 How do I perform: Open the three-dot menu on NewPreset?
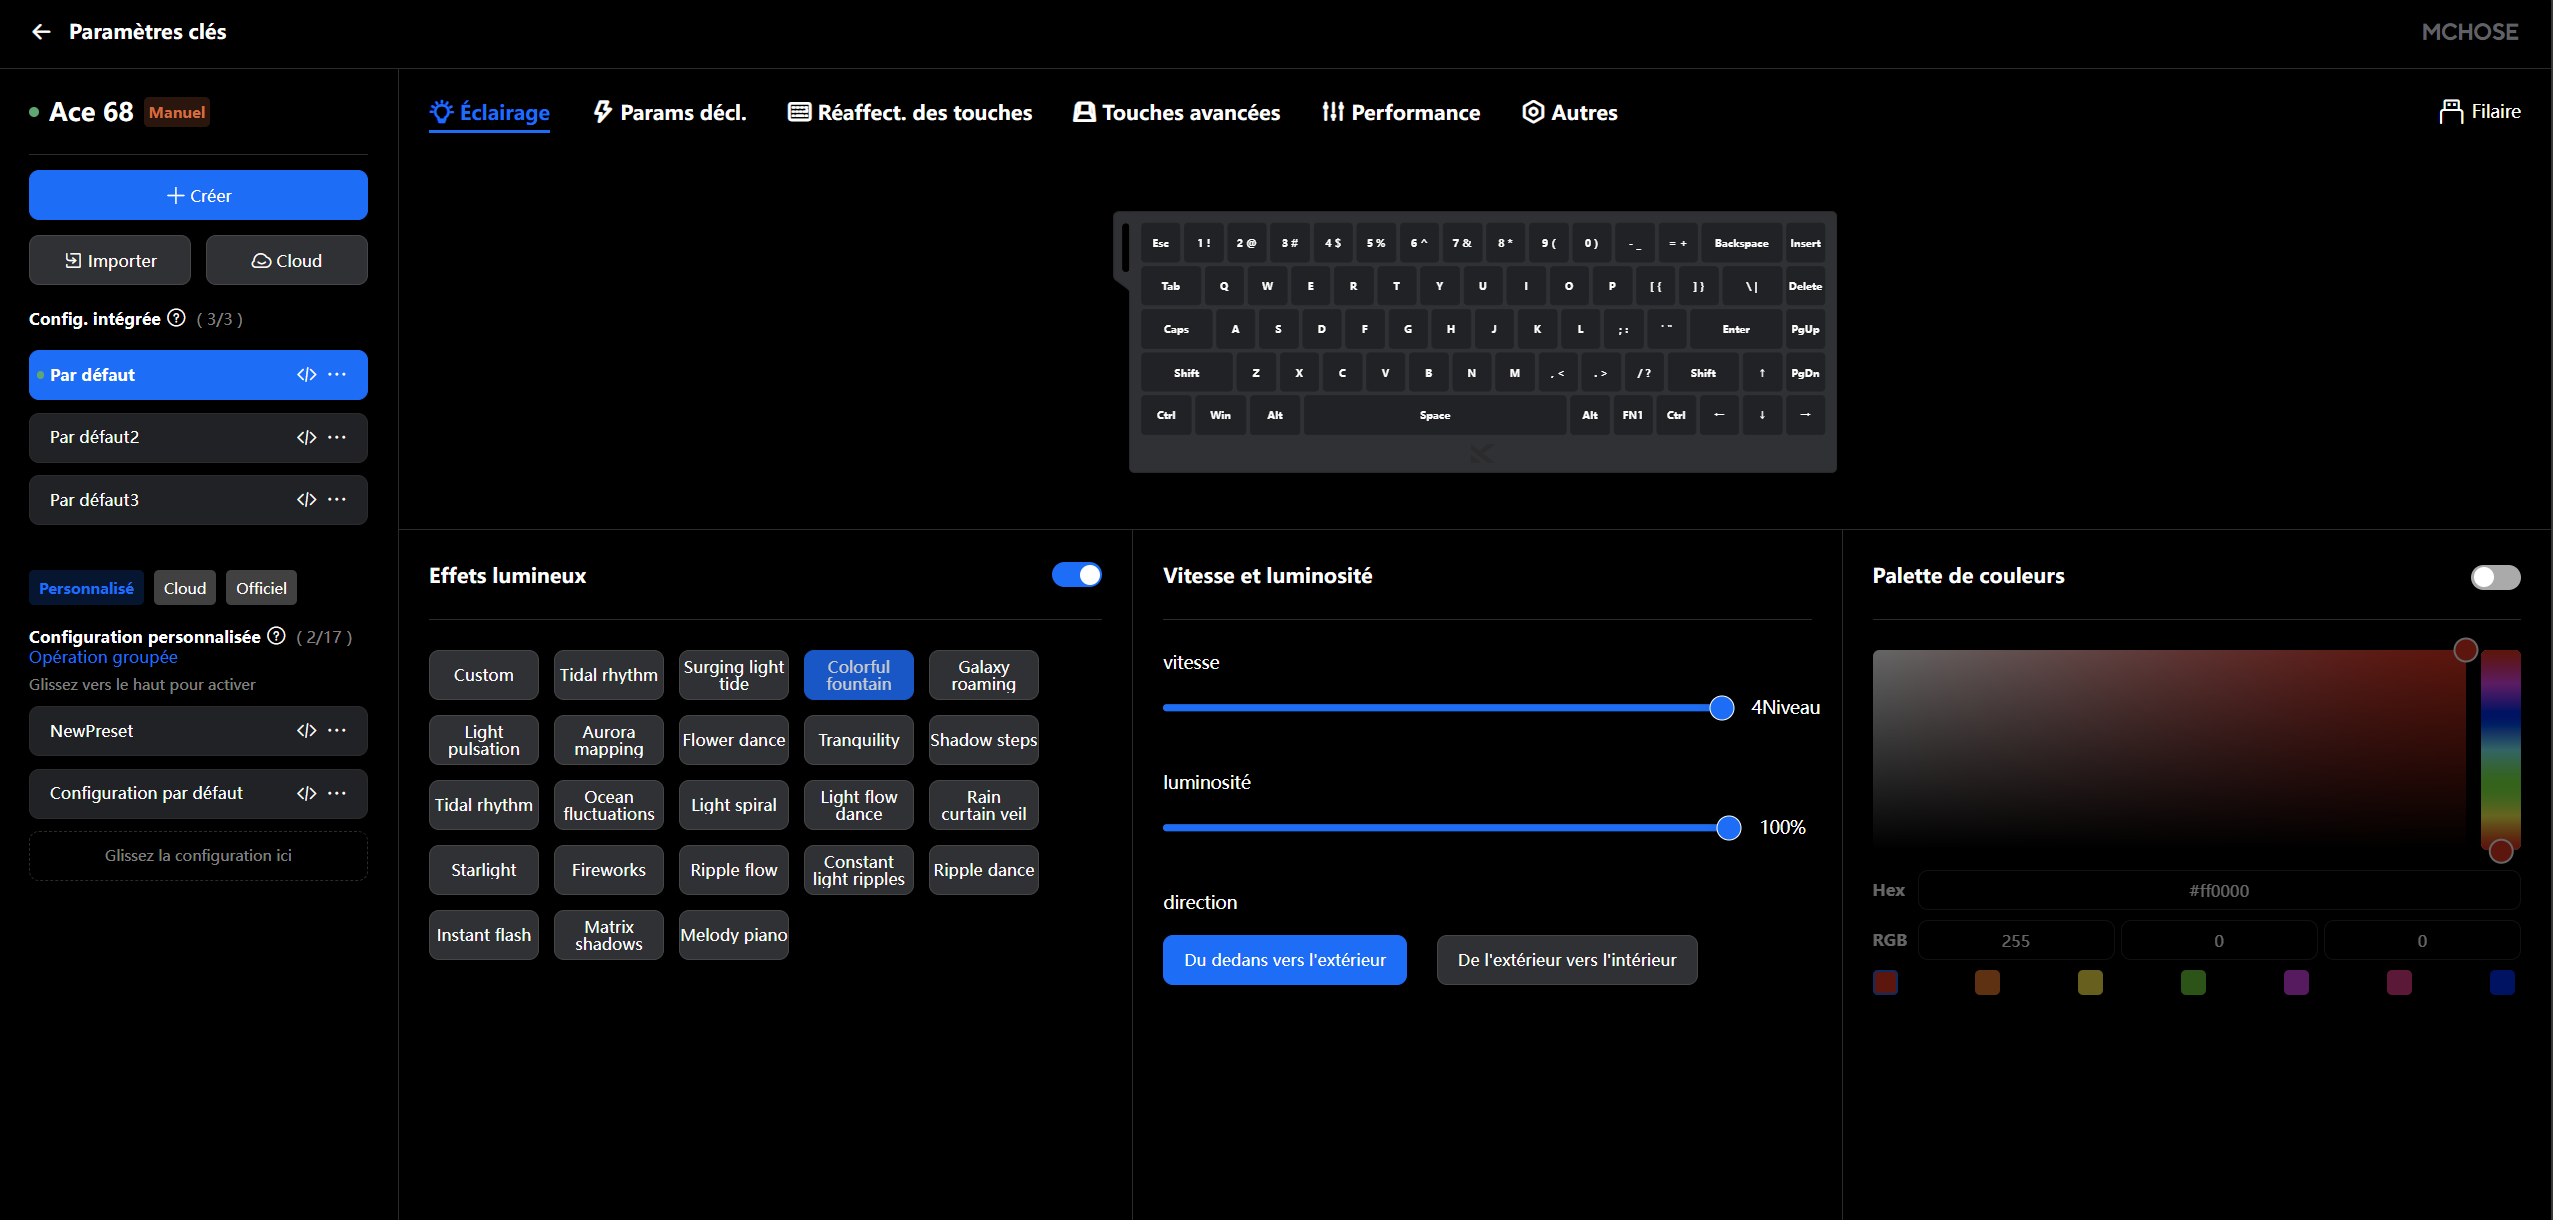point(338,731)
